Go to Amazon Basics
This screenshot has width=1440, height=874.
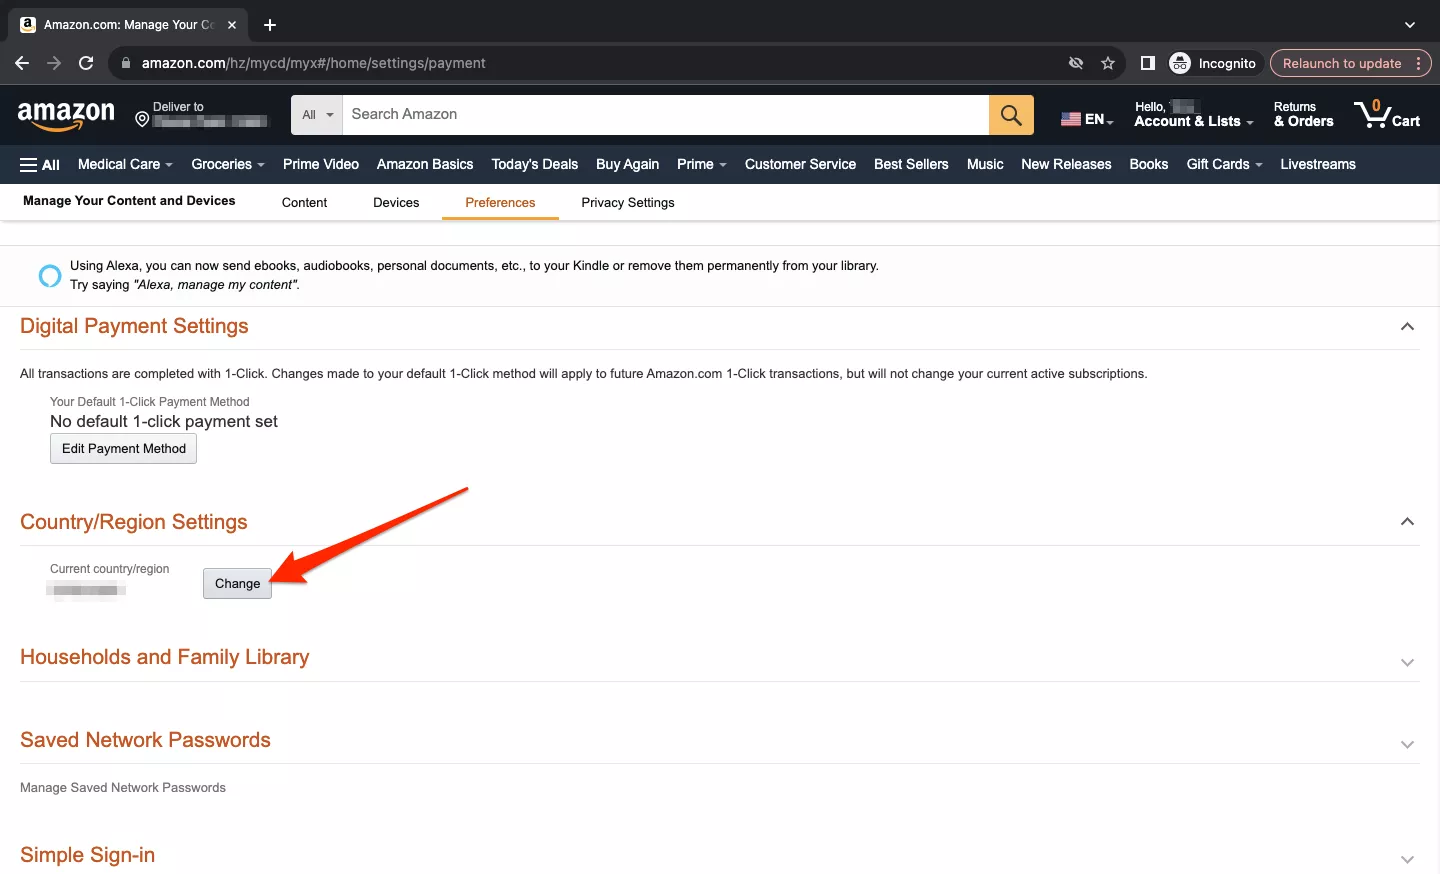425,164
